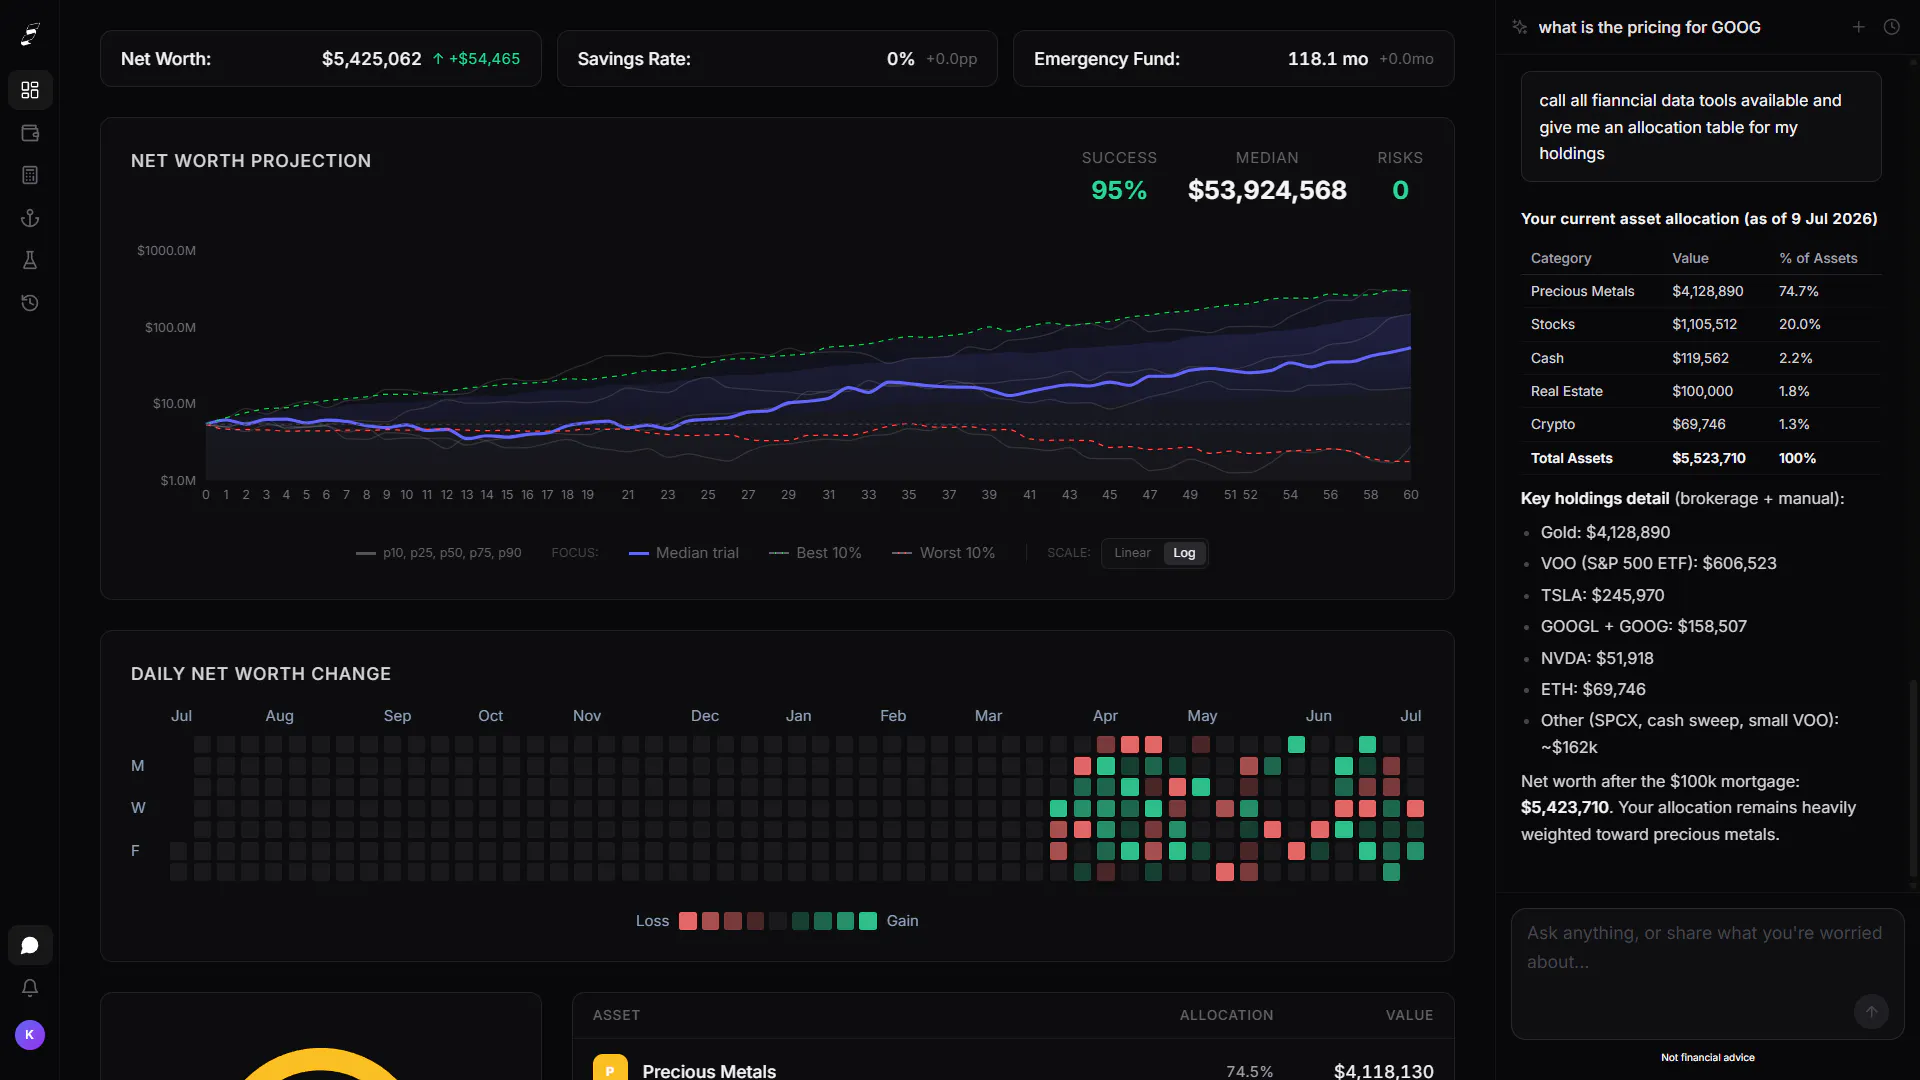Screen dimensions: 1920x1080
Task: Click the RISKS value 0
Action: point(1400,190)
